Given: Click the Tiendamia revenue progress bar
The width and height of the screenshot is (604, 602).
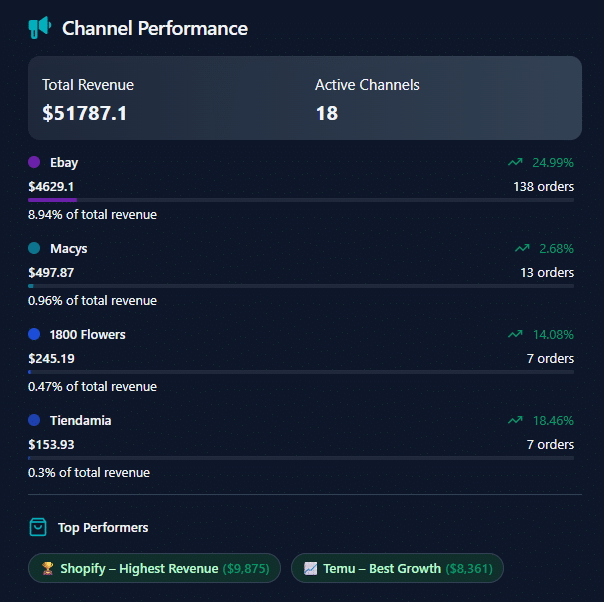Looking at the screenshot, I should point(301,458).
